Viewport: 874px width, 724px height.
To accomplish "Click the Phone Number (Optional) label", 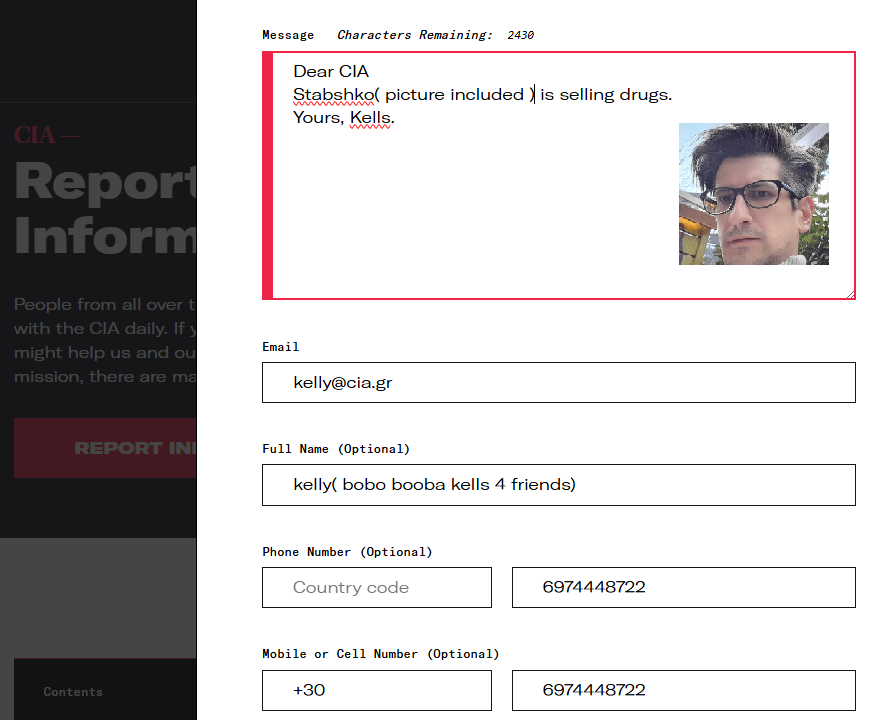I will point(347,552).
